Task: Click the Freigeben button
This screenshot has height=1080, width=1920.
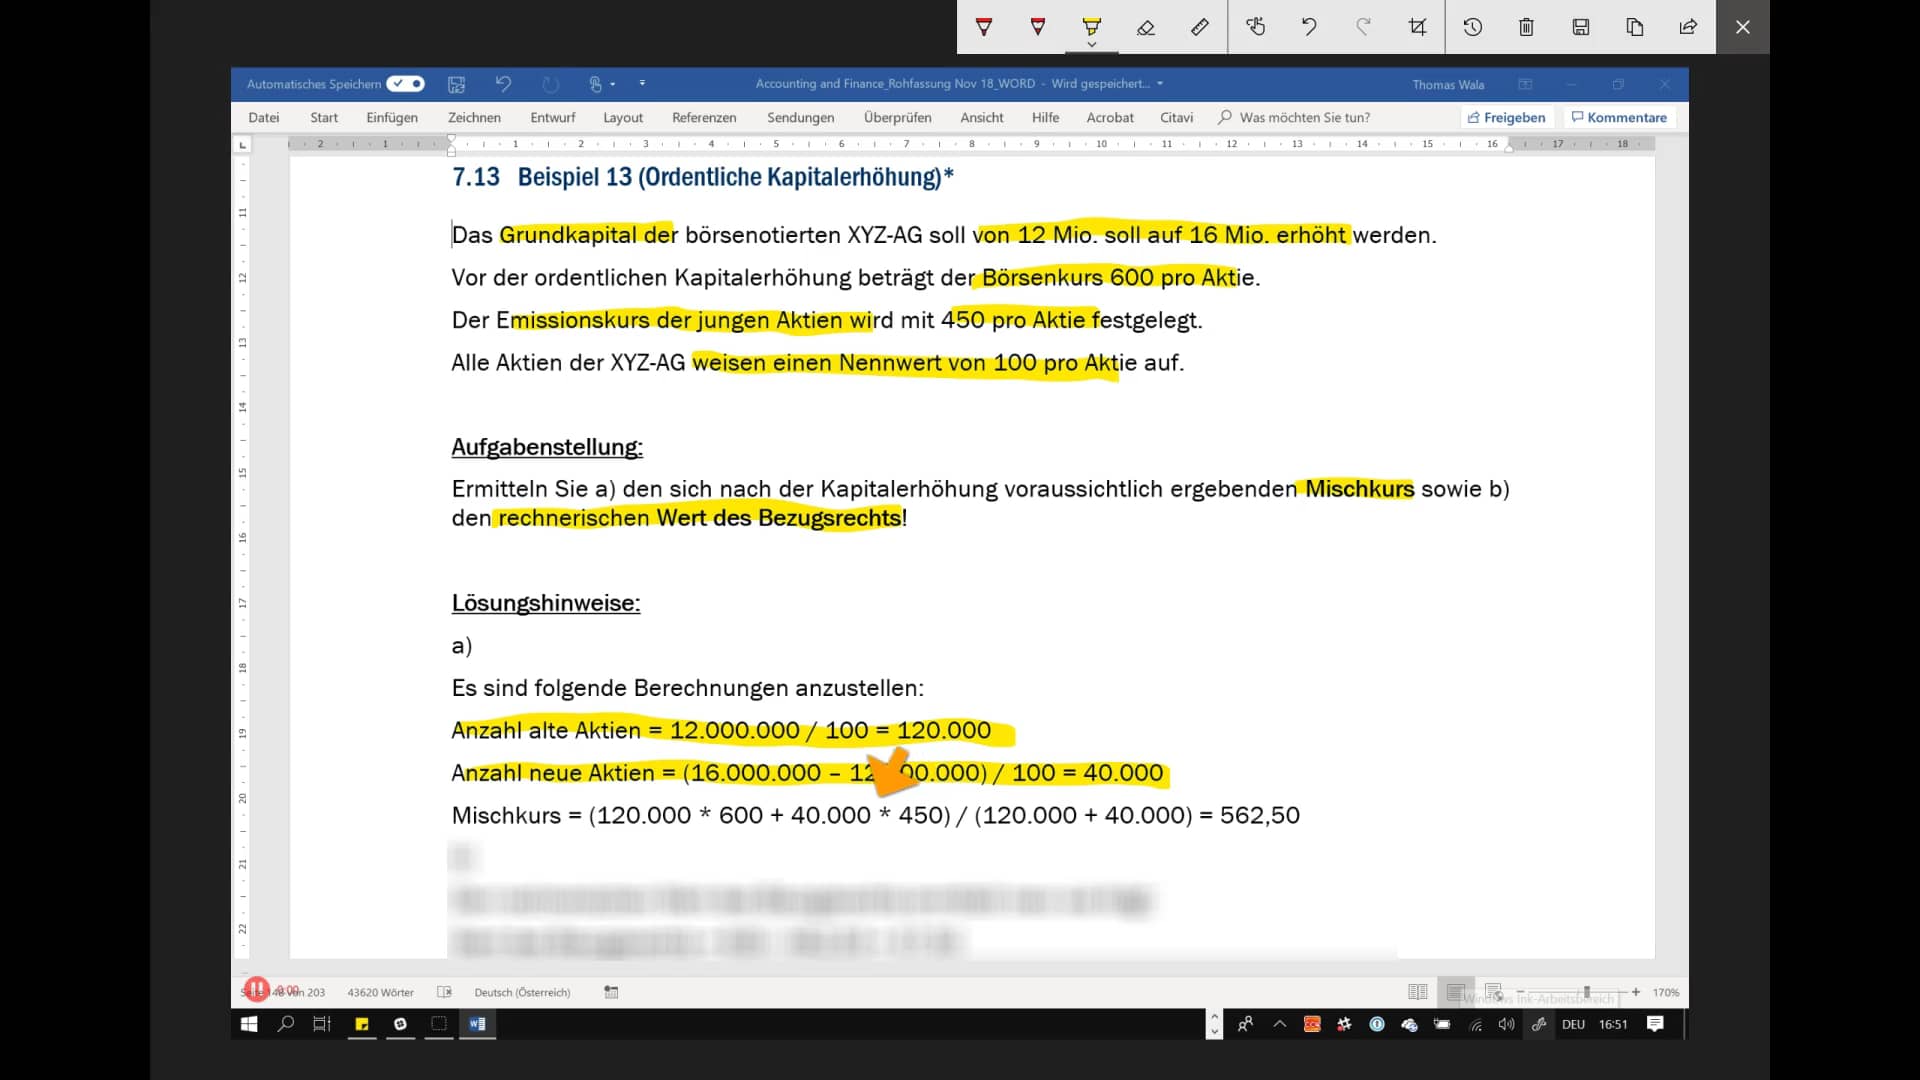Action: point(1506,117)
